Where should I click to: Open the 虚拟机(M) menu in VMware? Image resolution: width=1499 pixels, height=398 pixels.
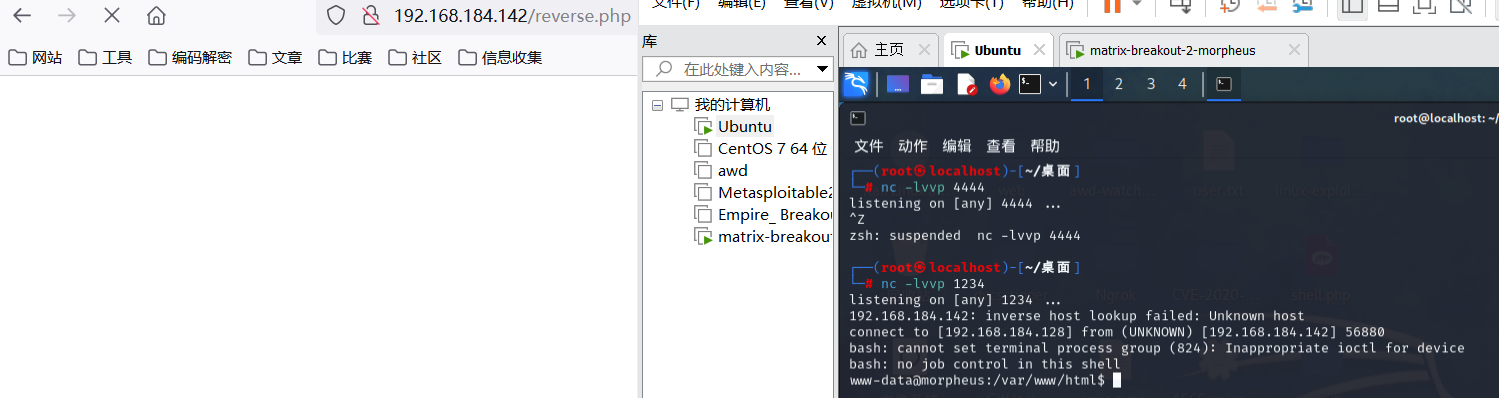[886, 5]
